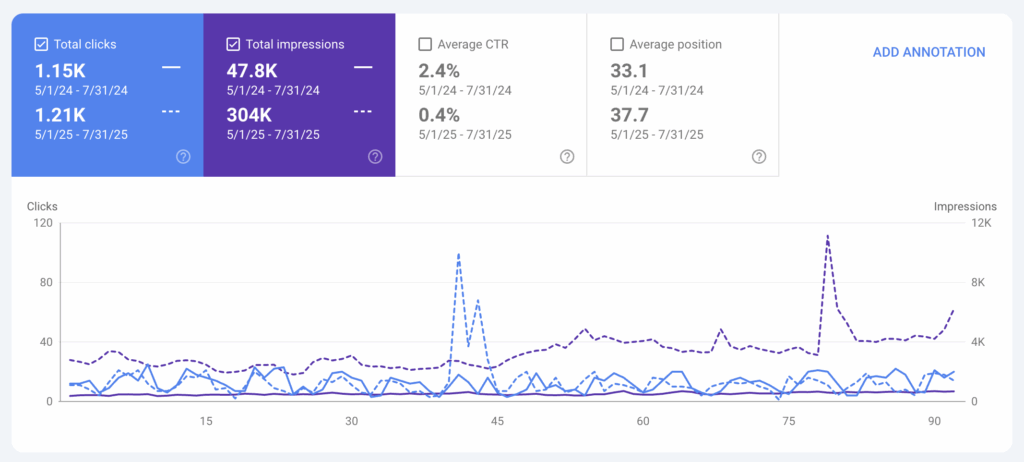1024x462 pixels.
Task: Enable the Average position checkbox
Action: pos(616,44)
